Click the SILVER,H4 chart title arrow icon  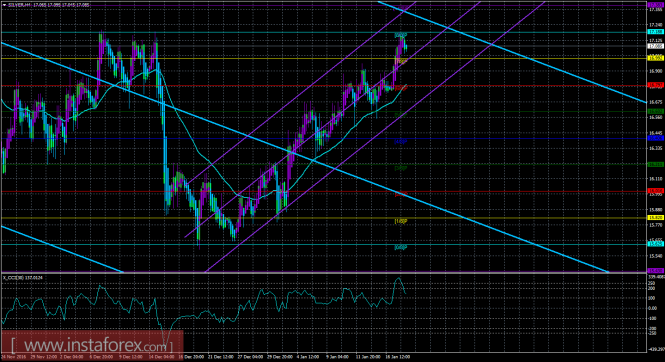click(4, 5)
